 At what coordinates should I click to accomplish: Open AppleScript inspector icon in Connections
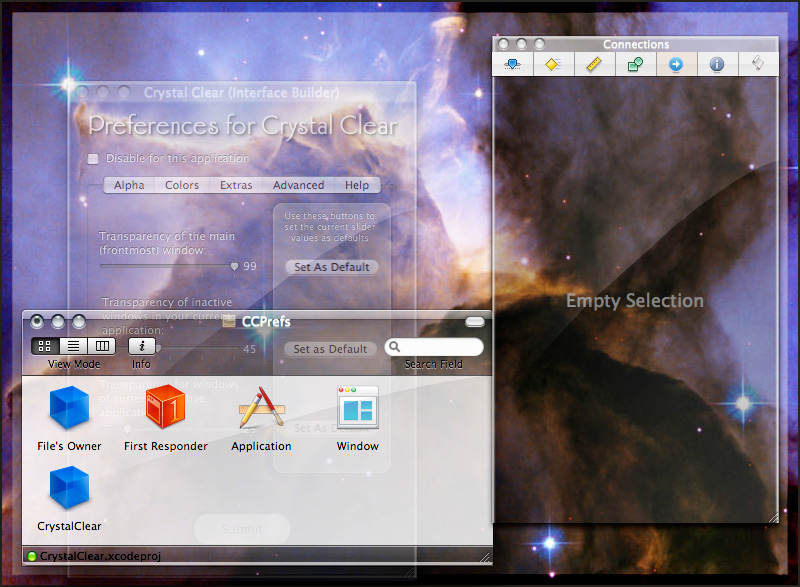pyautogui.click(x=758, y=64)
